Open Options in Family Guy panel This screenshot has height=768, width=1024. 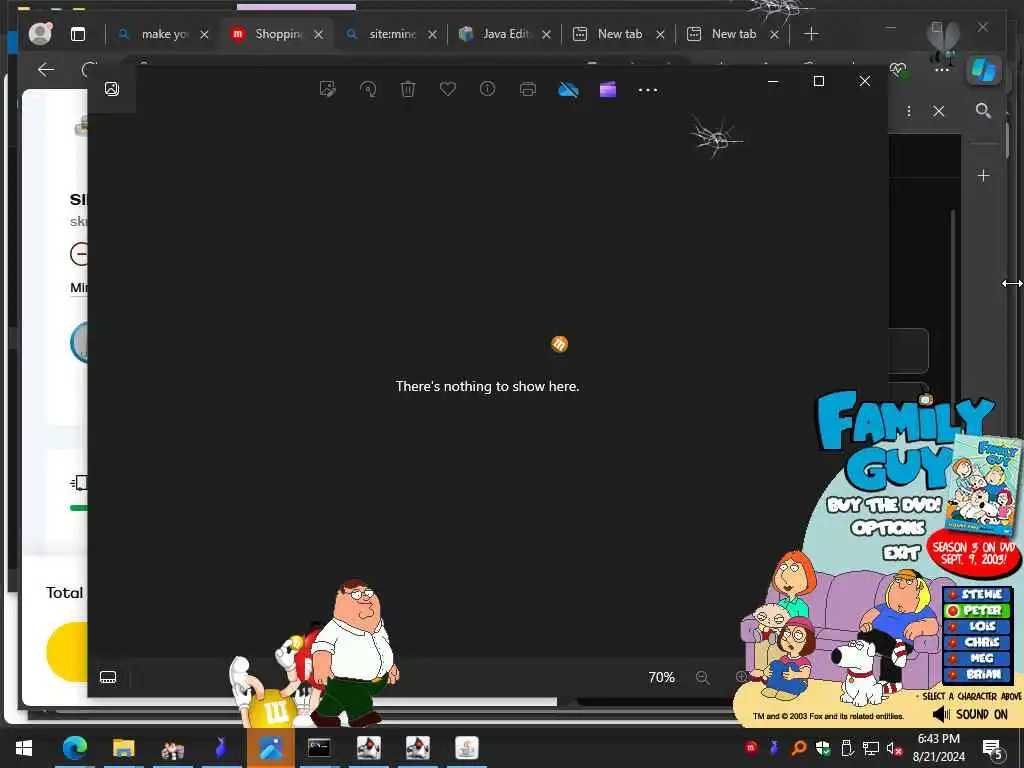coord(888,528)
